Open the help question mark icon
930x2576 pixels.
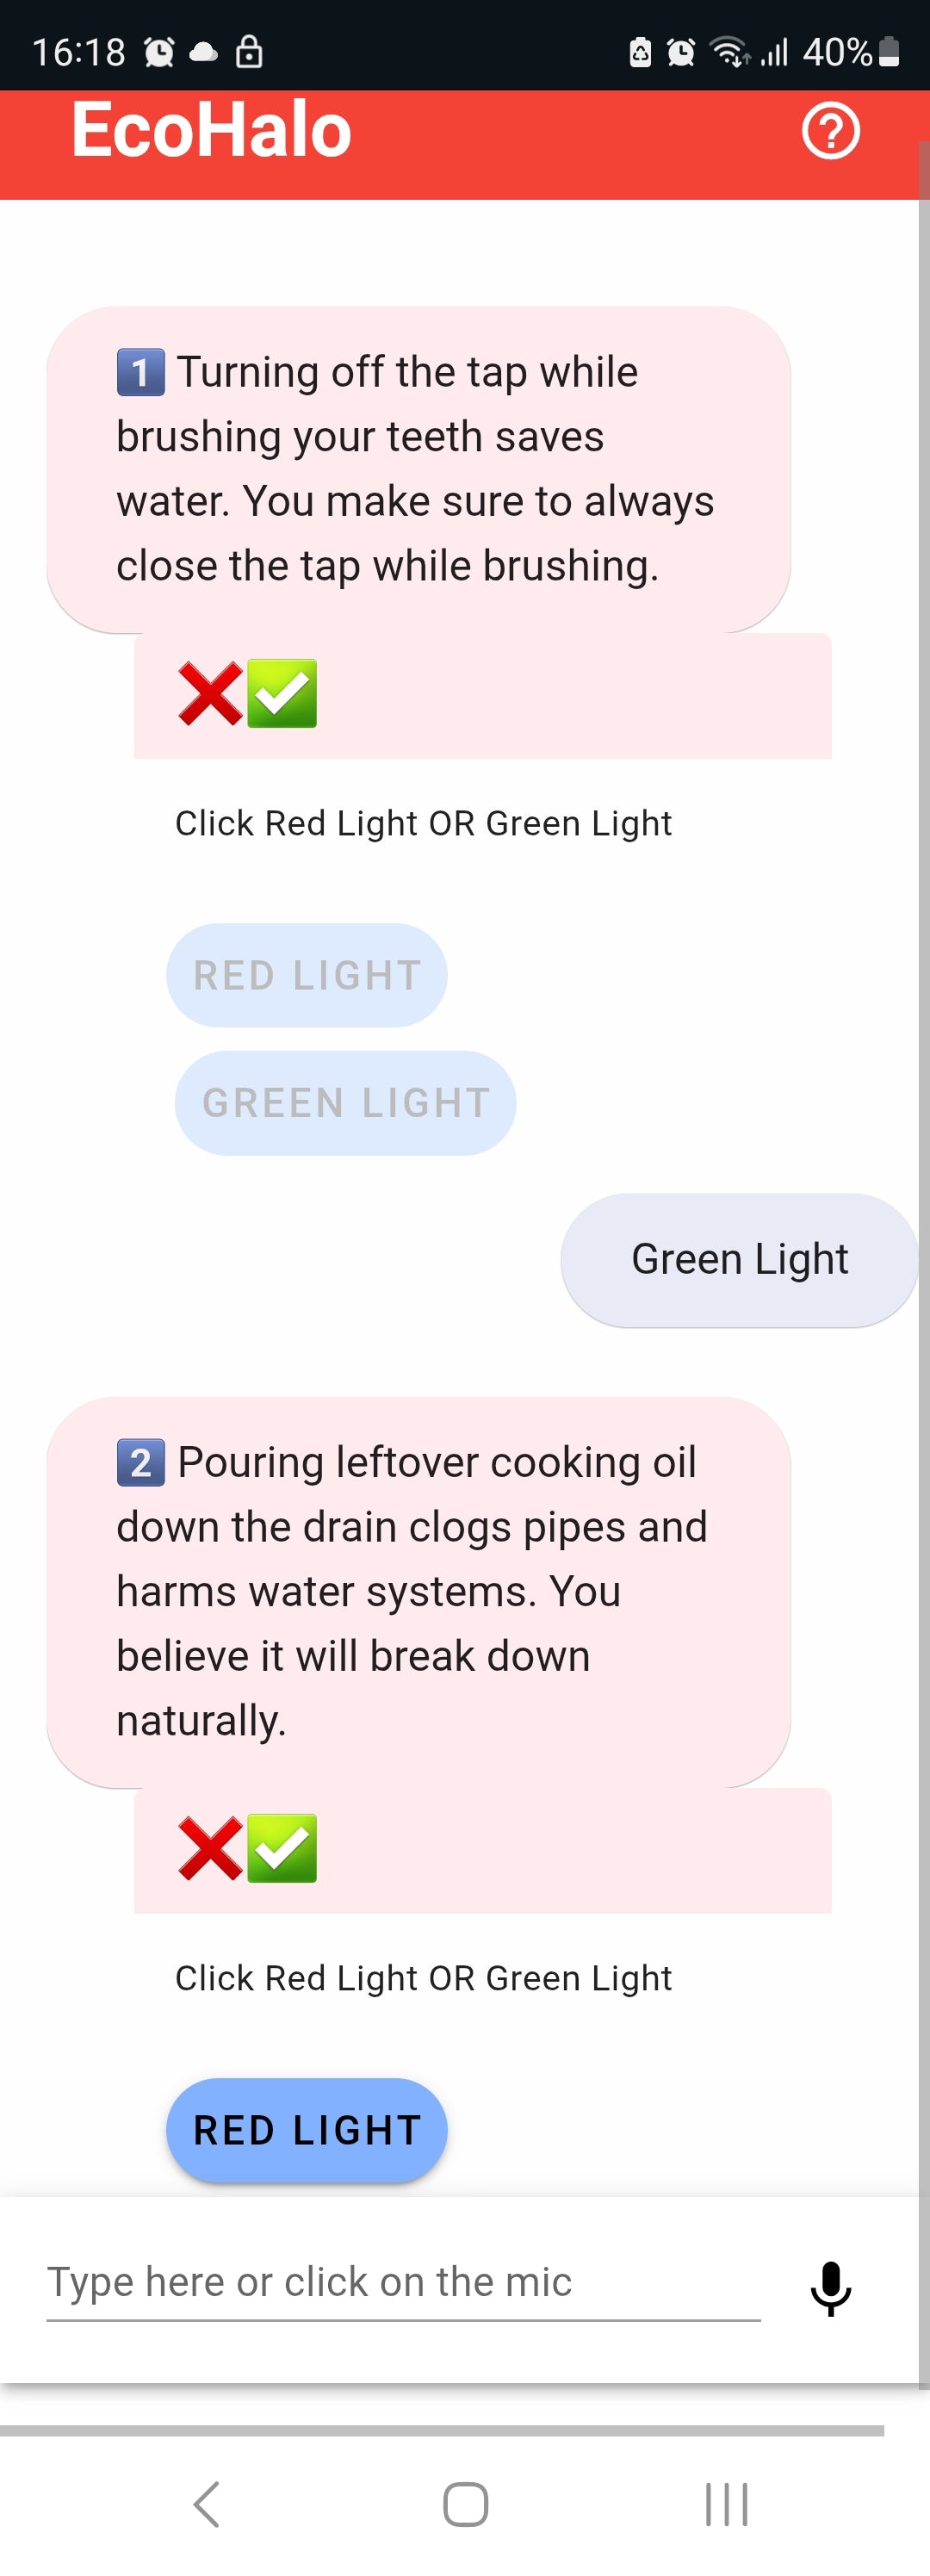[x=830, y=131]
